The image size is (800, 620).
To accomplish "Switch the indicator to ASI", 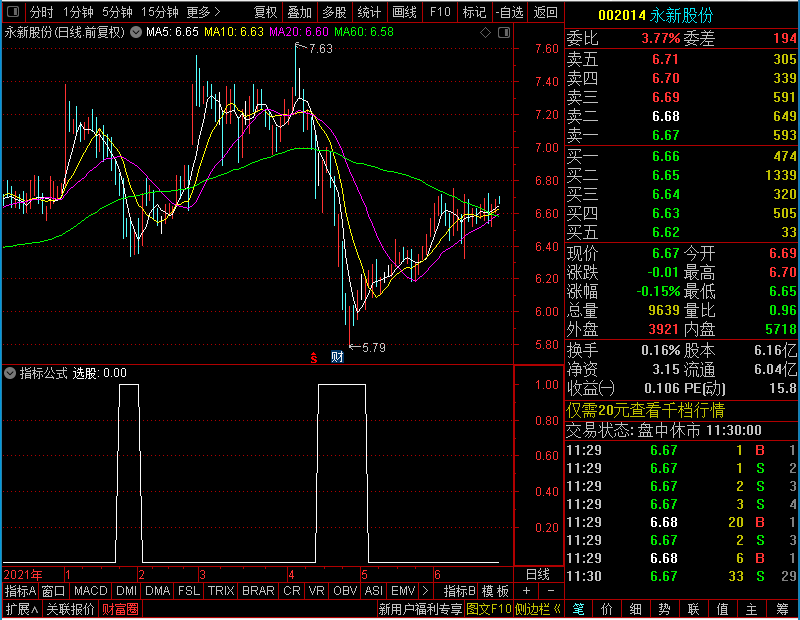I will [374, 591].
